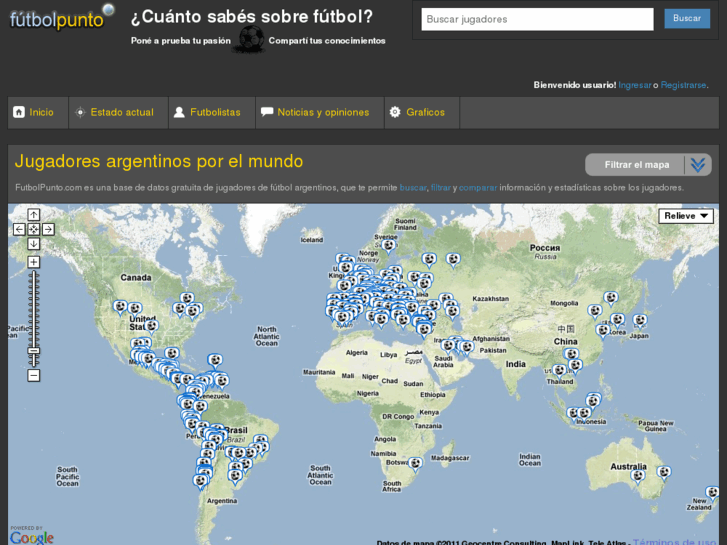The height and width of the screenshot is (545, 727).
Task: Follow the buscar link in description
Action: click(413, 187)
